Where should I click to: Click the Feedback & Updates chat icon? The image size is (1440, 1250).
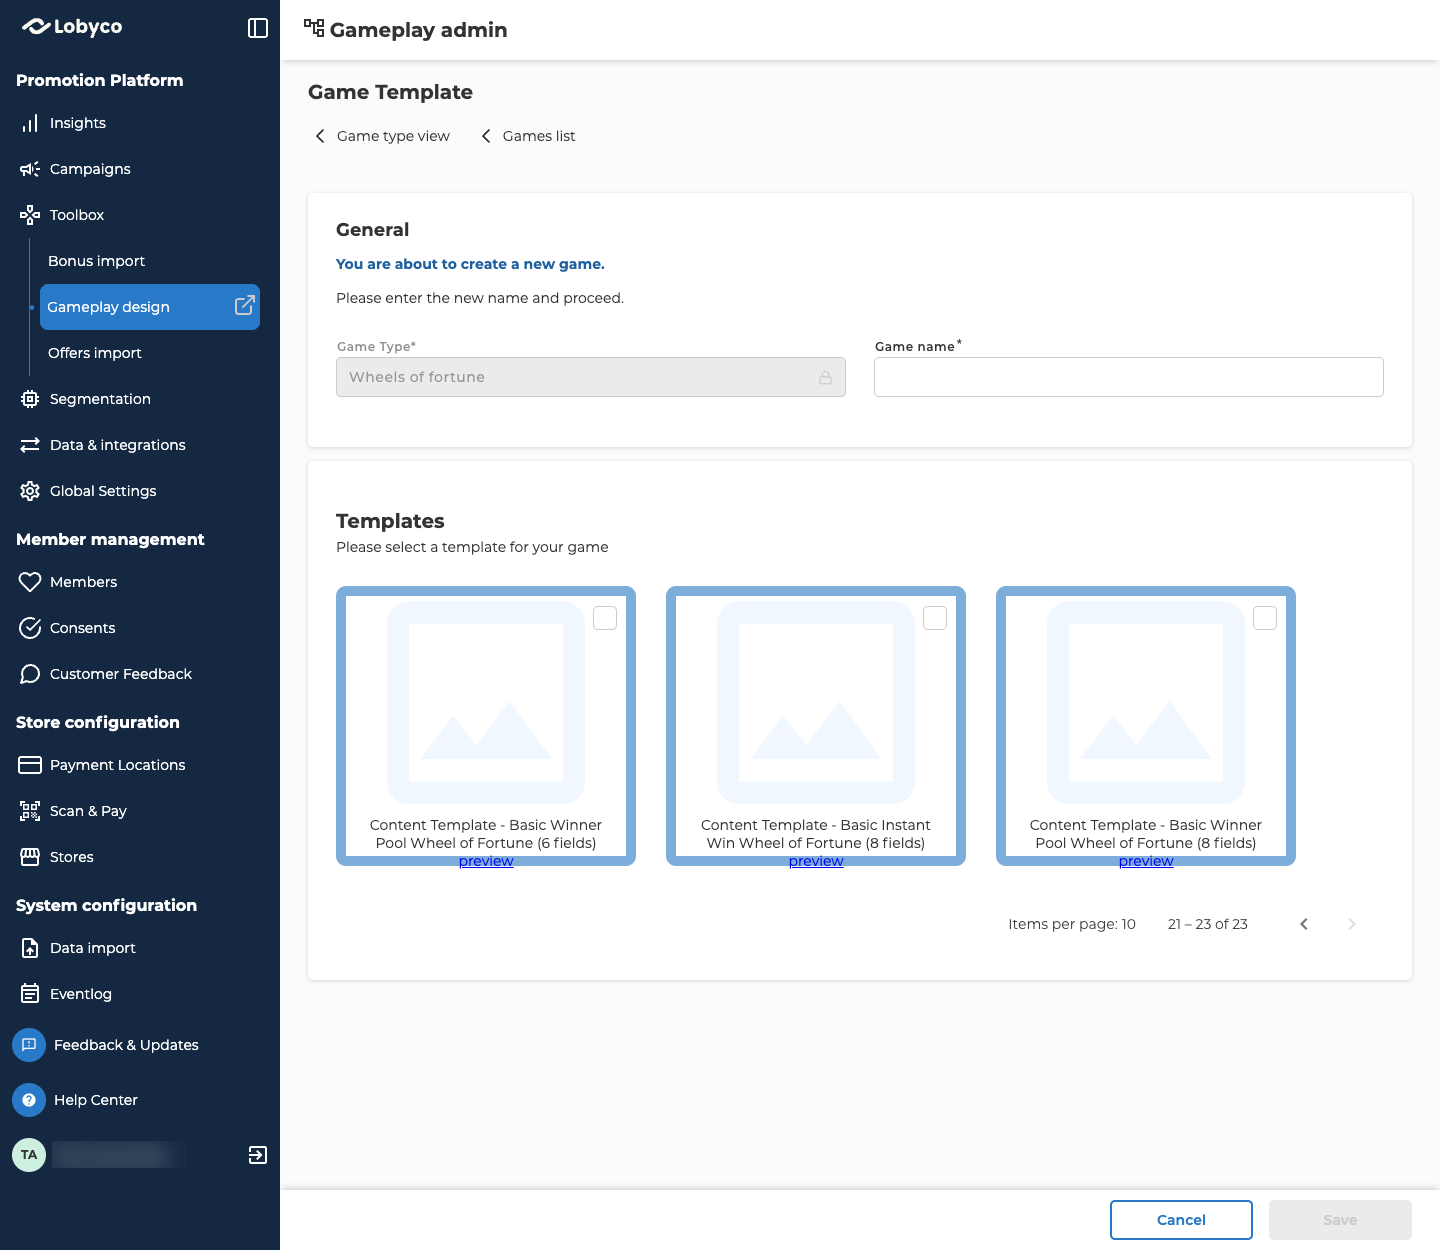[x=29, y=1045]
